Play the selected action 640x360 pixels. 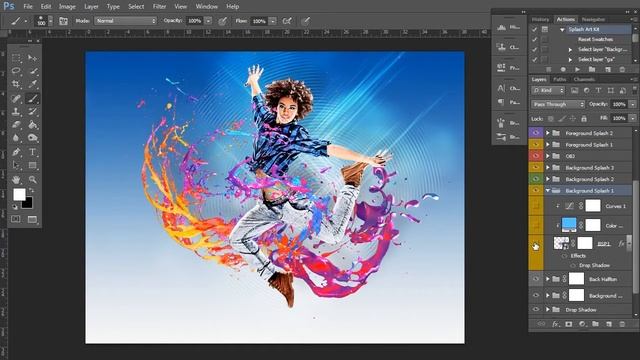pos(577,69)
